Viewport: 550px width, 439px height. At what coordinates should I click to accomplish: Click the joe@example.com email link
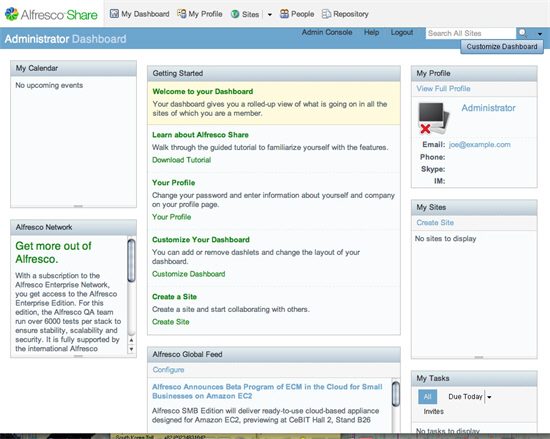click(479, 144)
